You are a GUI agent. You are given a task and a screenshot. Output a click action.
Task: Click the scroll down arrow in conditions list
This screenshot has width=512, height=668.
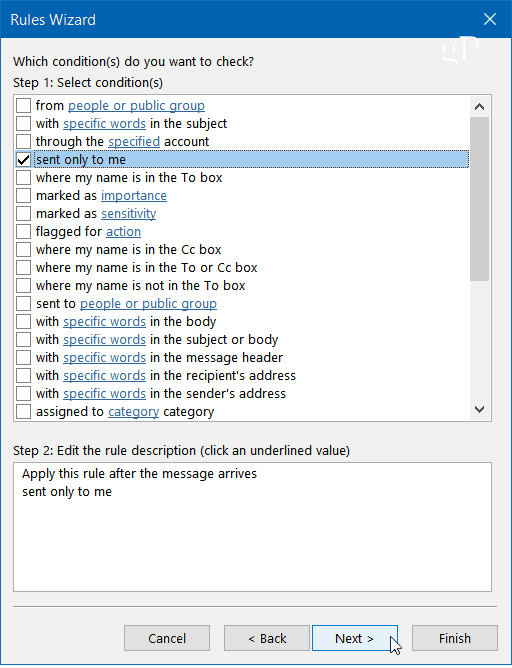click(x=479, y=409)
